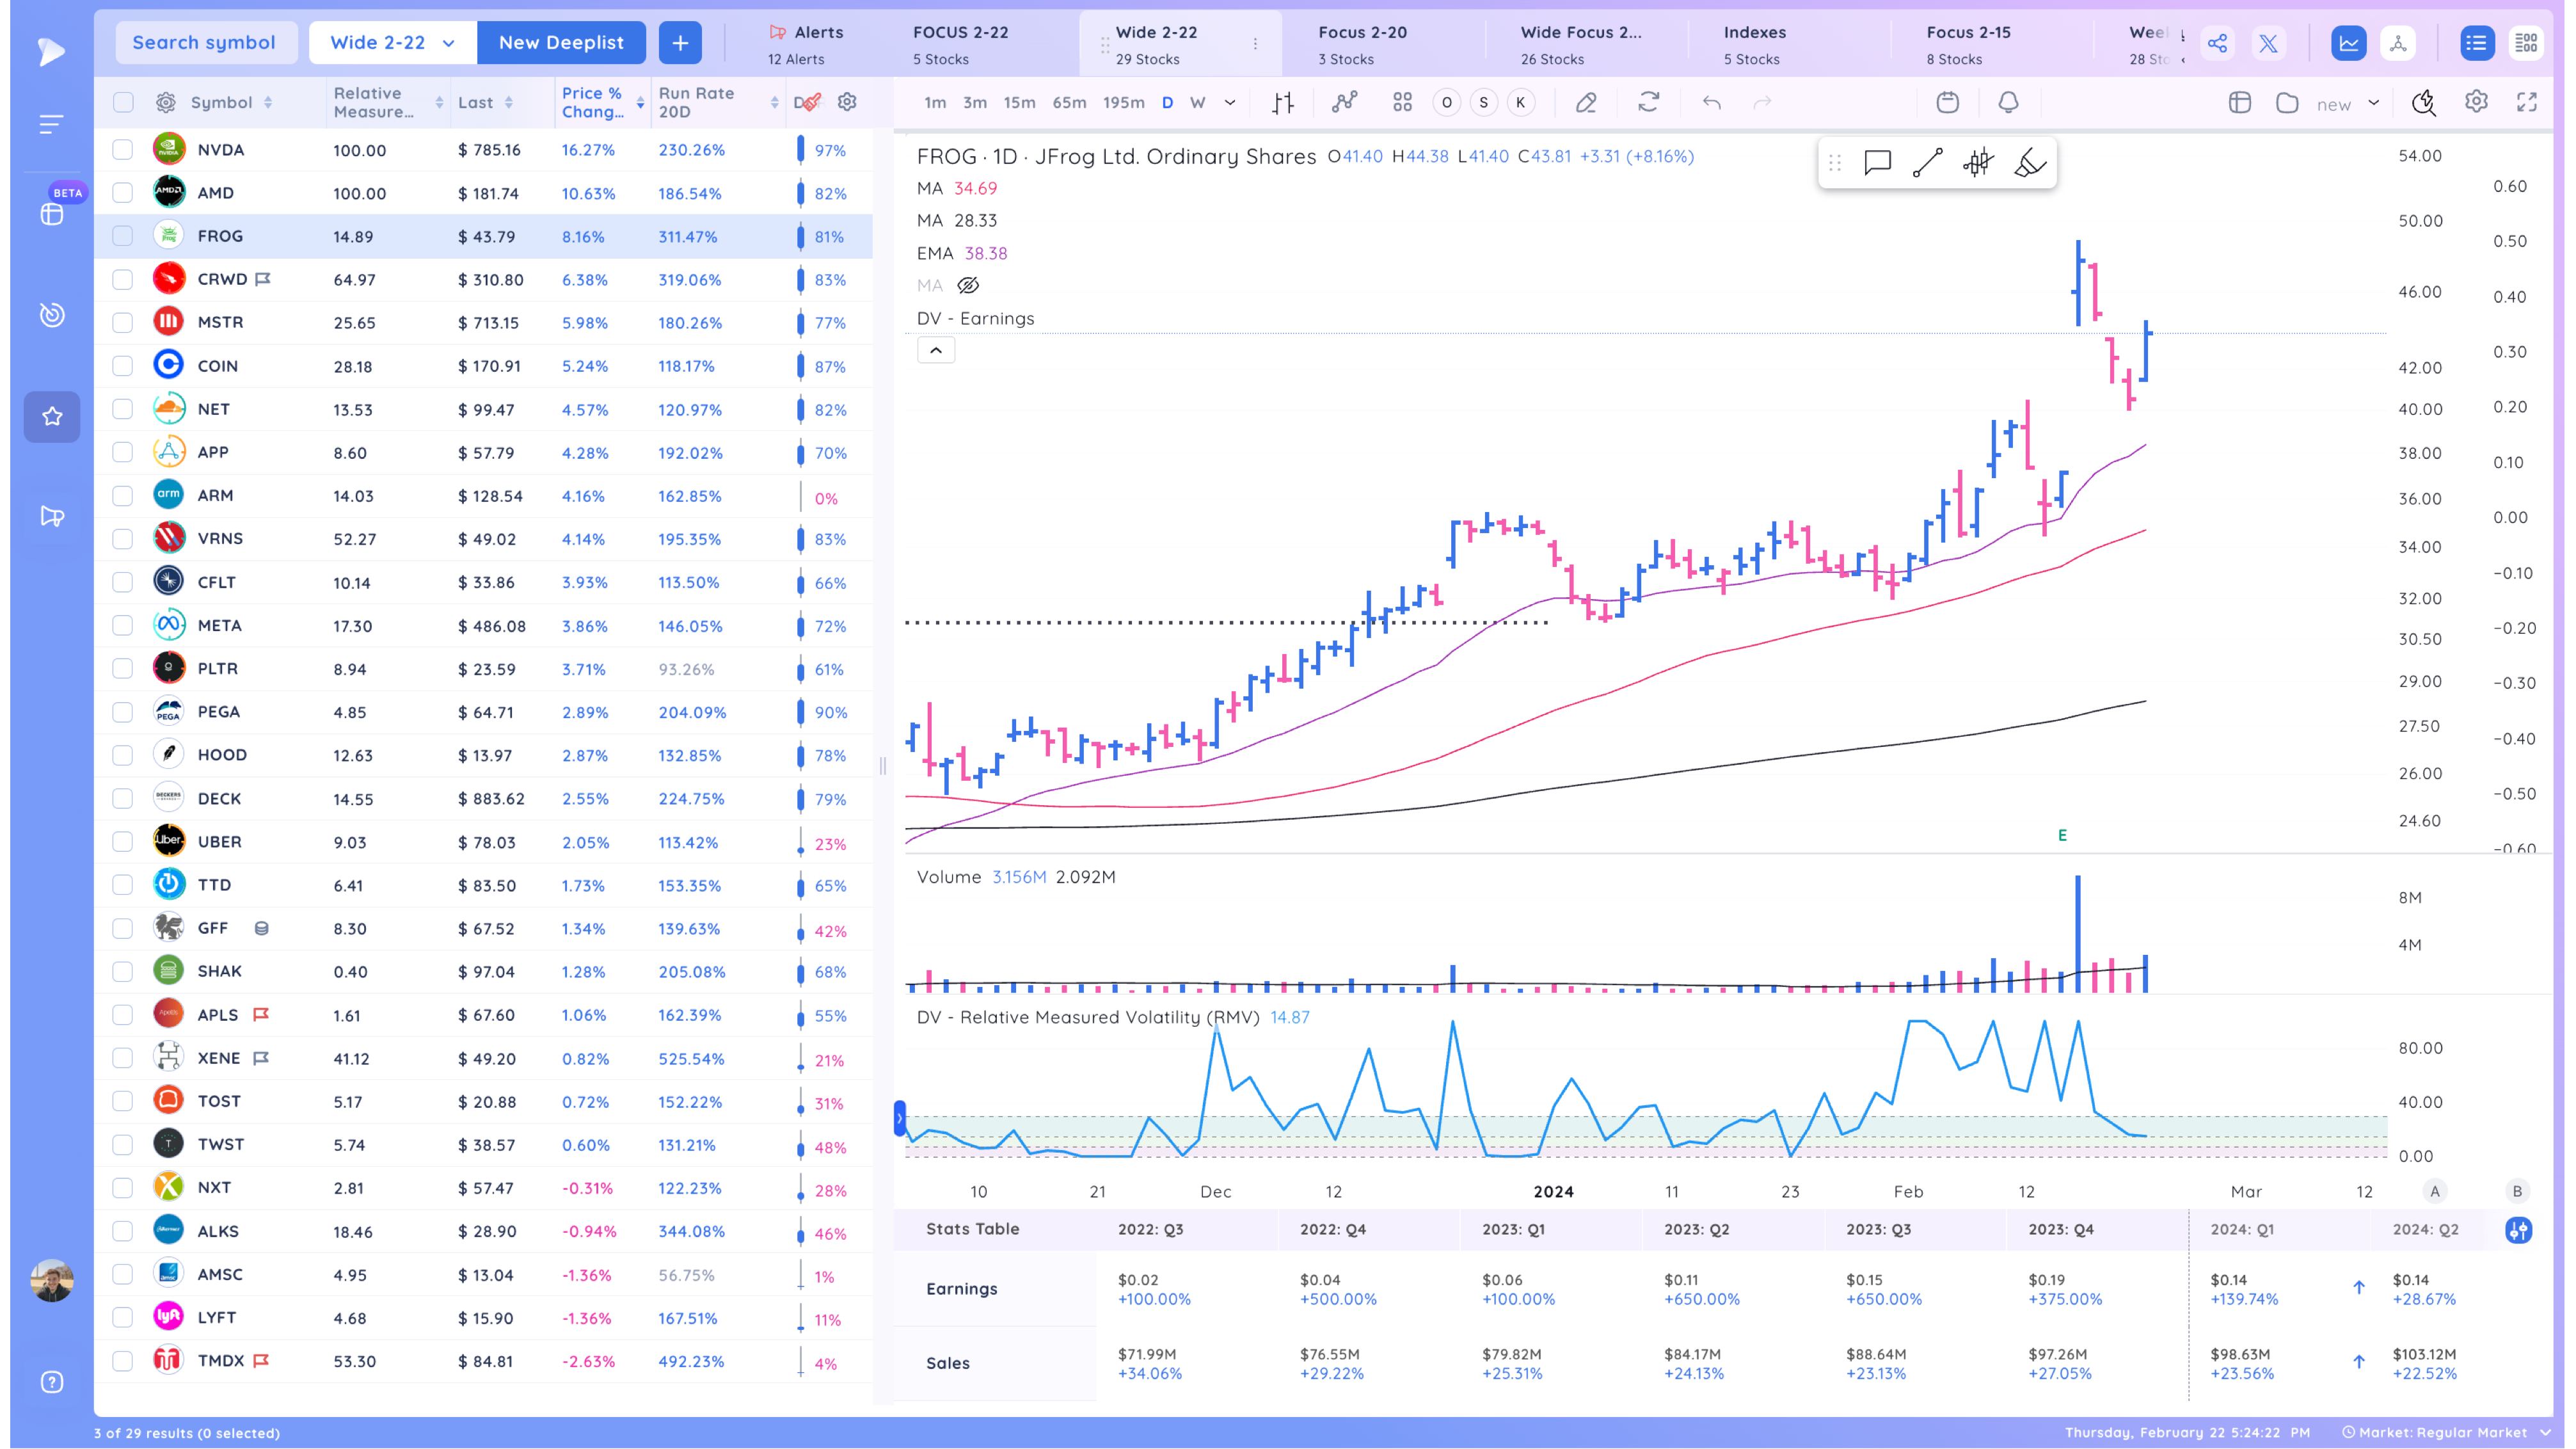
Task: Sort by Symbol column arrows
Action: coord(268,103)
